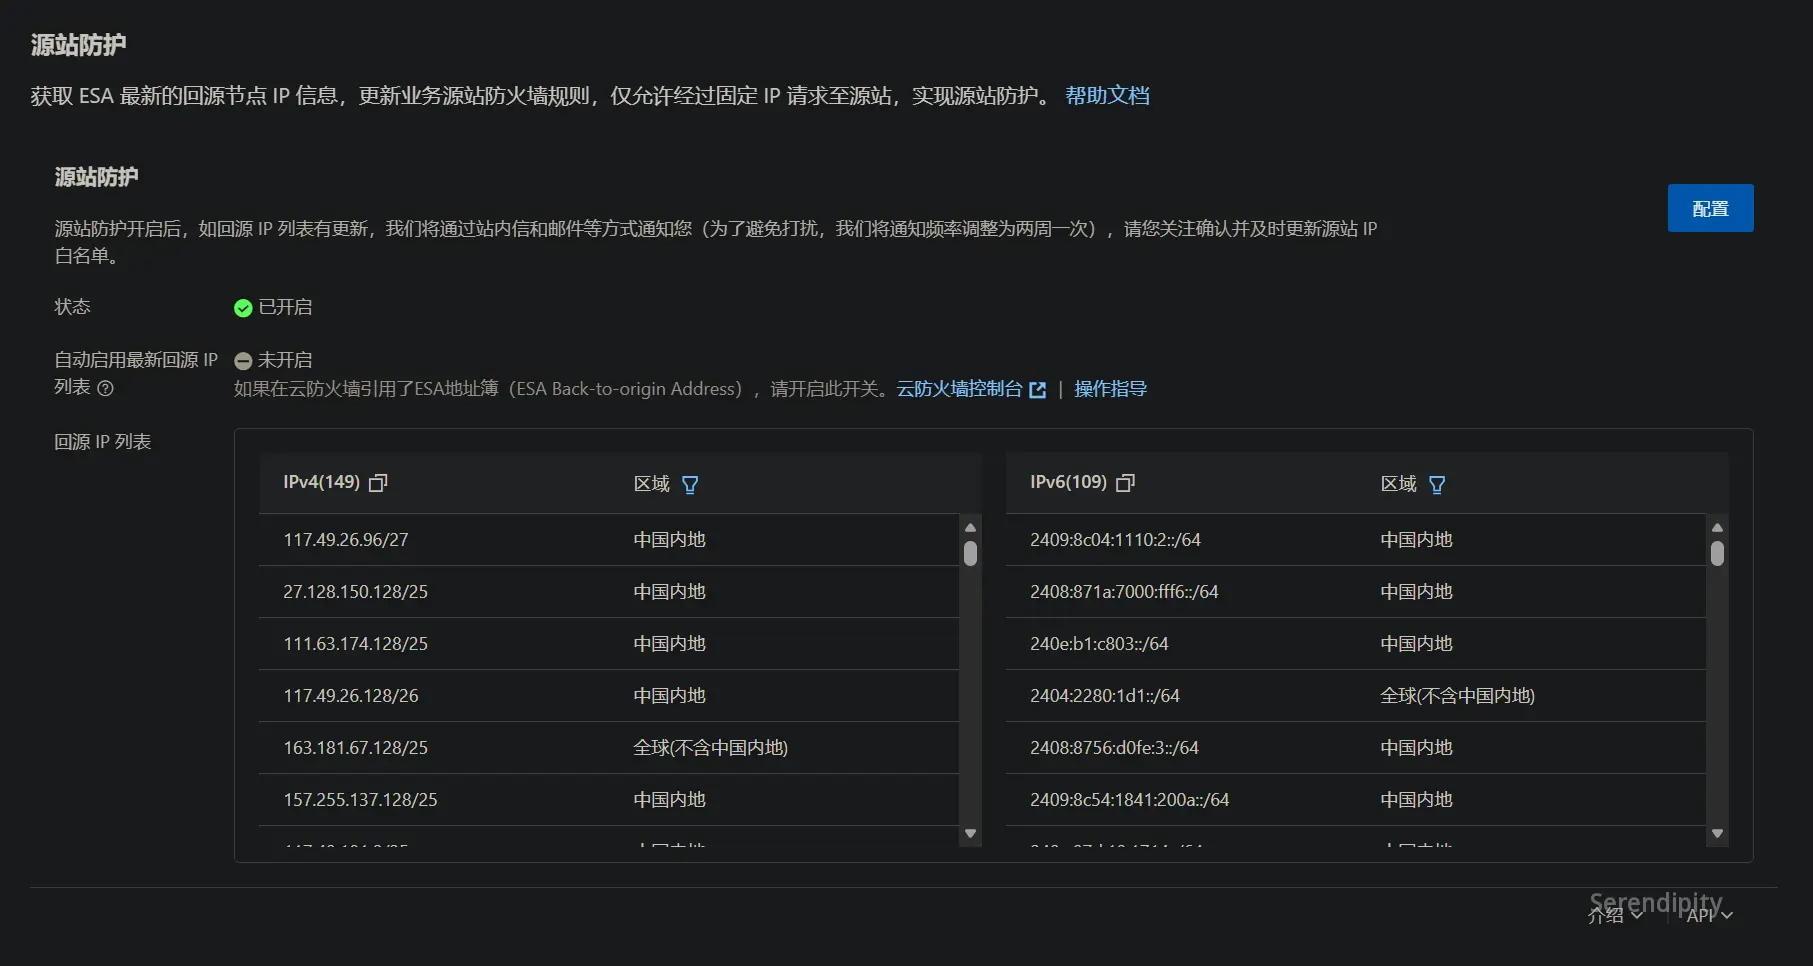Expand the API dropdown at bottom

[1709, 915]
